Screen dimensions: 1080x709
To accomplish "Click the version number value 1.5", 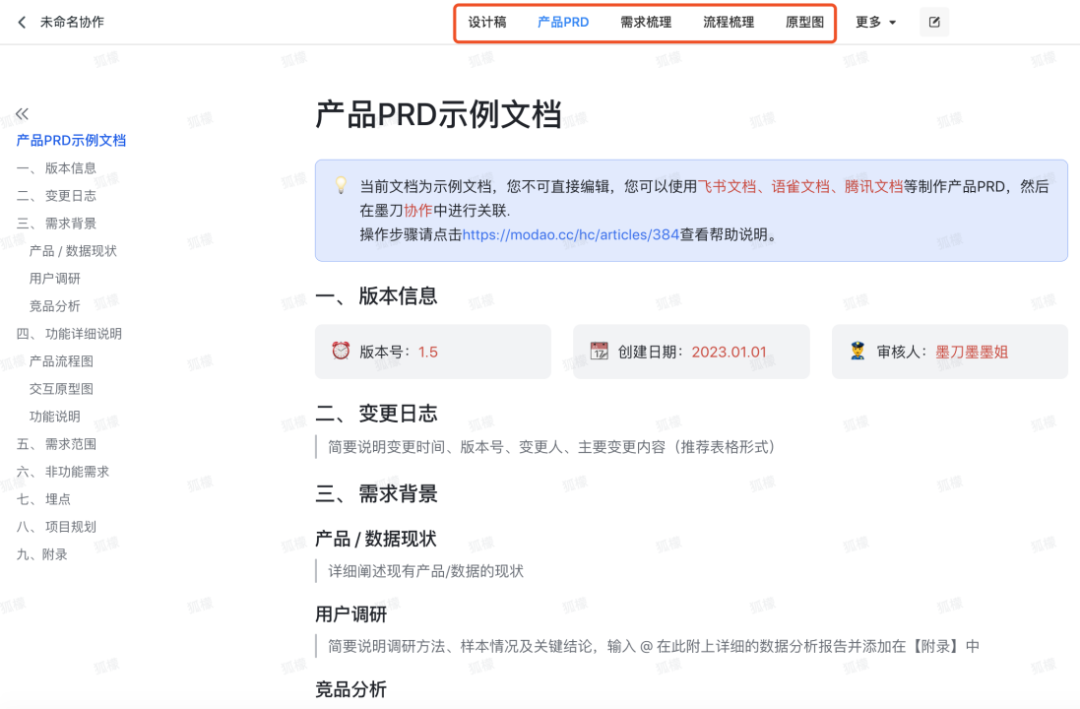I will tap(428, 351).
